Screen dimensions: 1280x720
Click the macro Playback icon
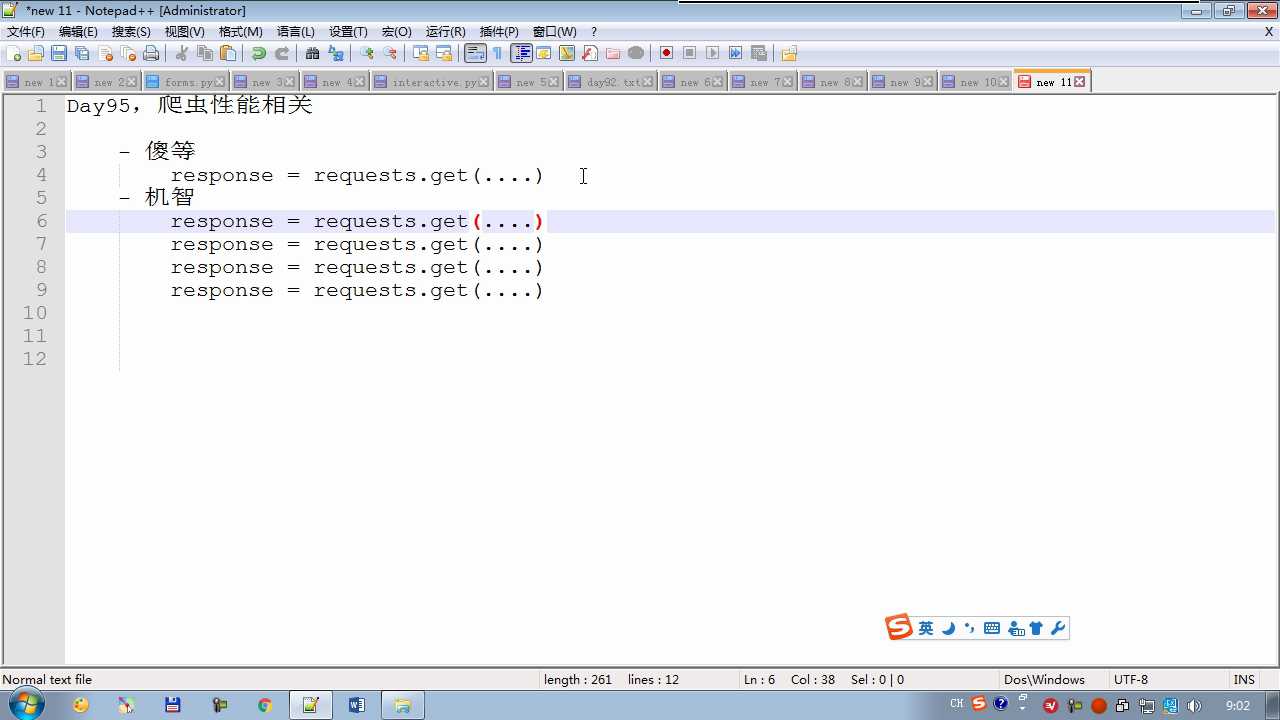(x=712, y=53)
